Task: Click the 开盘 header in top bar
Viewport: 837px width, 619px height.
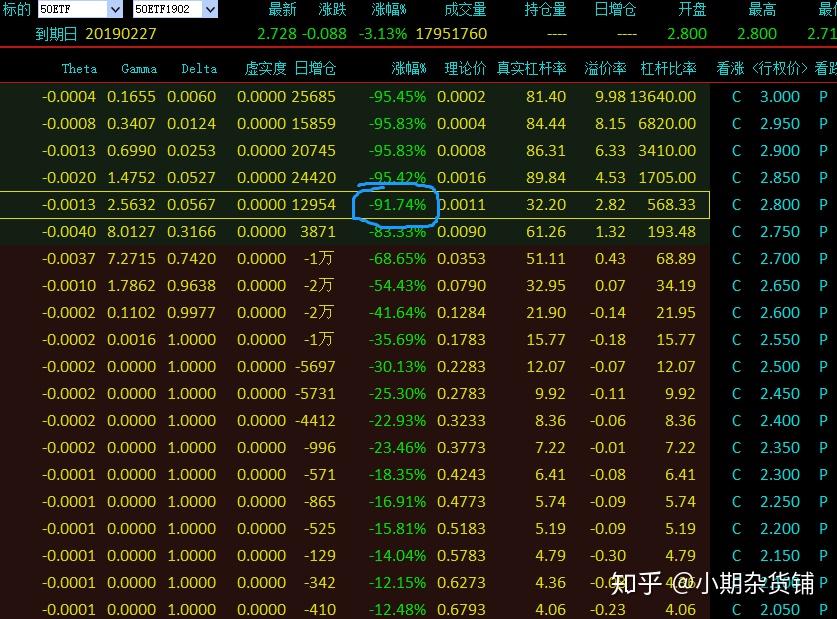Action: coord(692,9)
